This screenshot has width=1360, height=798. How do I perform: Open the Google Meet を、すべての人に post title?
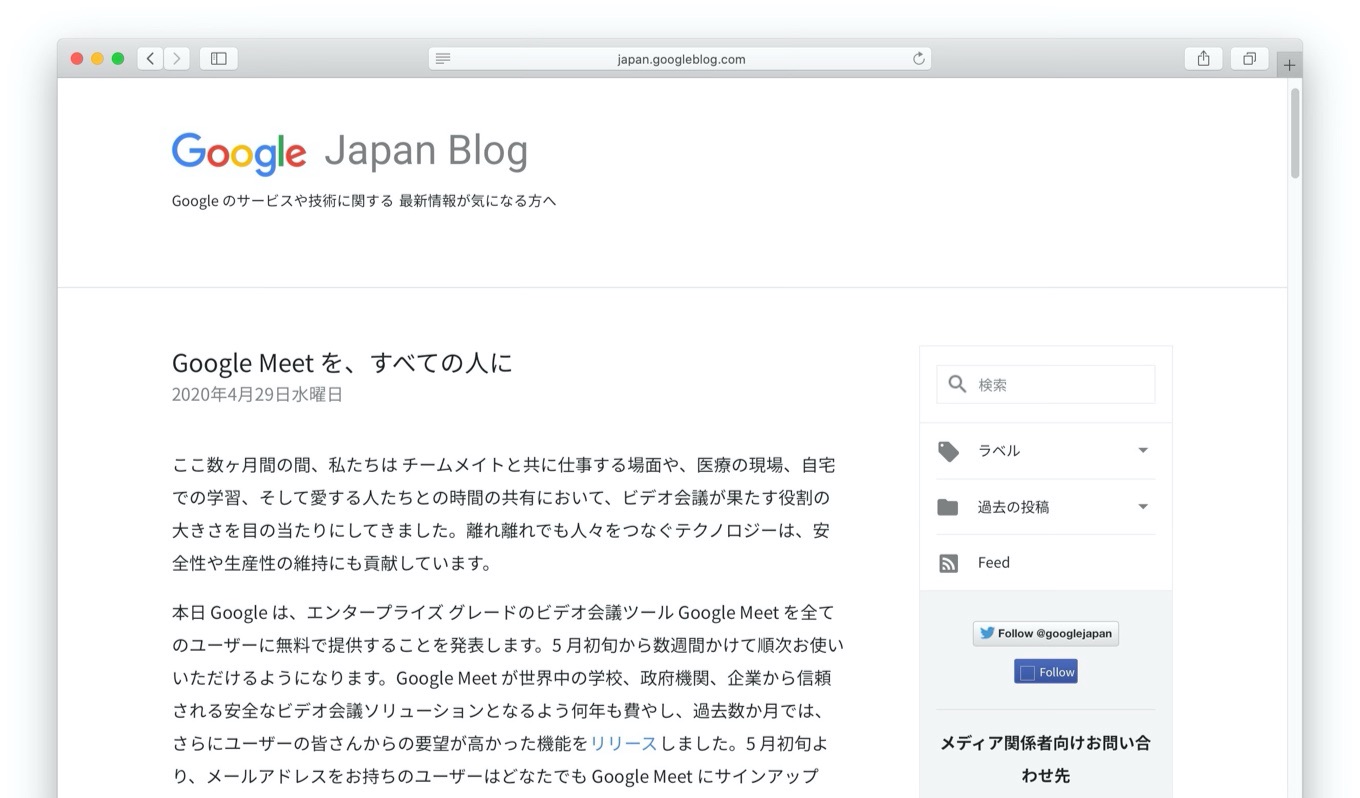coord(342,362)
